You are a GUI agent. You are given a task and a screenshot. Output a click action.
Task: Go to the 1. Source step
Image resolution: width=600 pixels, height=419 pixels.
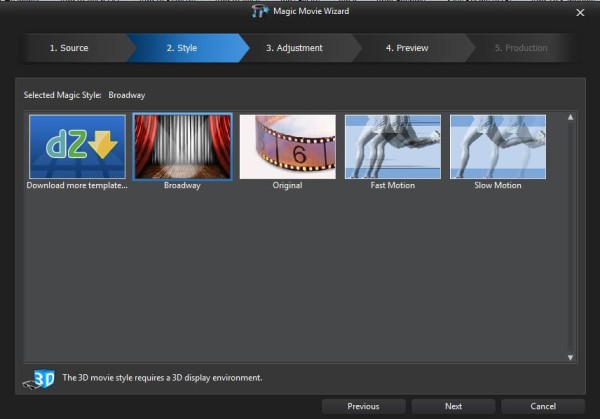pyautogui.click(x=69, y=48)
